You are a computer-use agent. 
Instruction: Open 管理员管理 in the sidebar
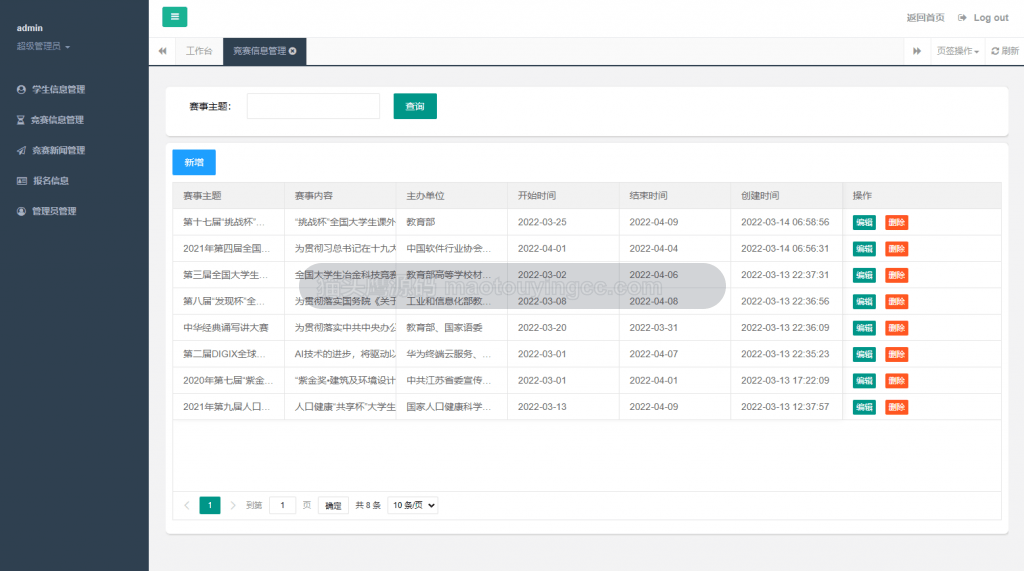coord(54,211)
